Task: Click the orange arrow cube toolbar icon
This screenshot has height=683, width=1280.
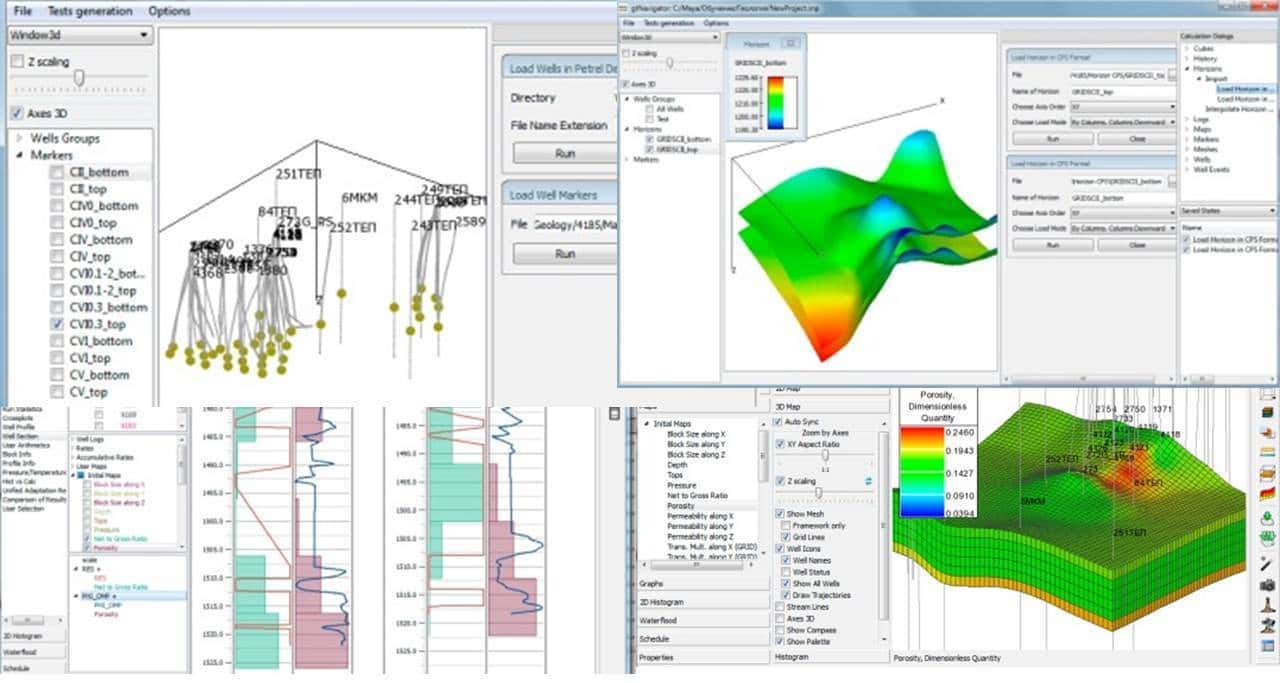Action: (1268, 431)
